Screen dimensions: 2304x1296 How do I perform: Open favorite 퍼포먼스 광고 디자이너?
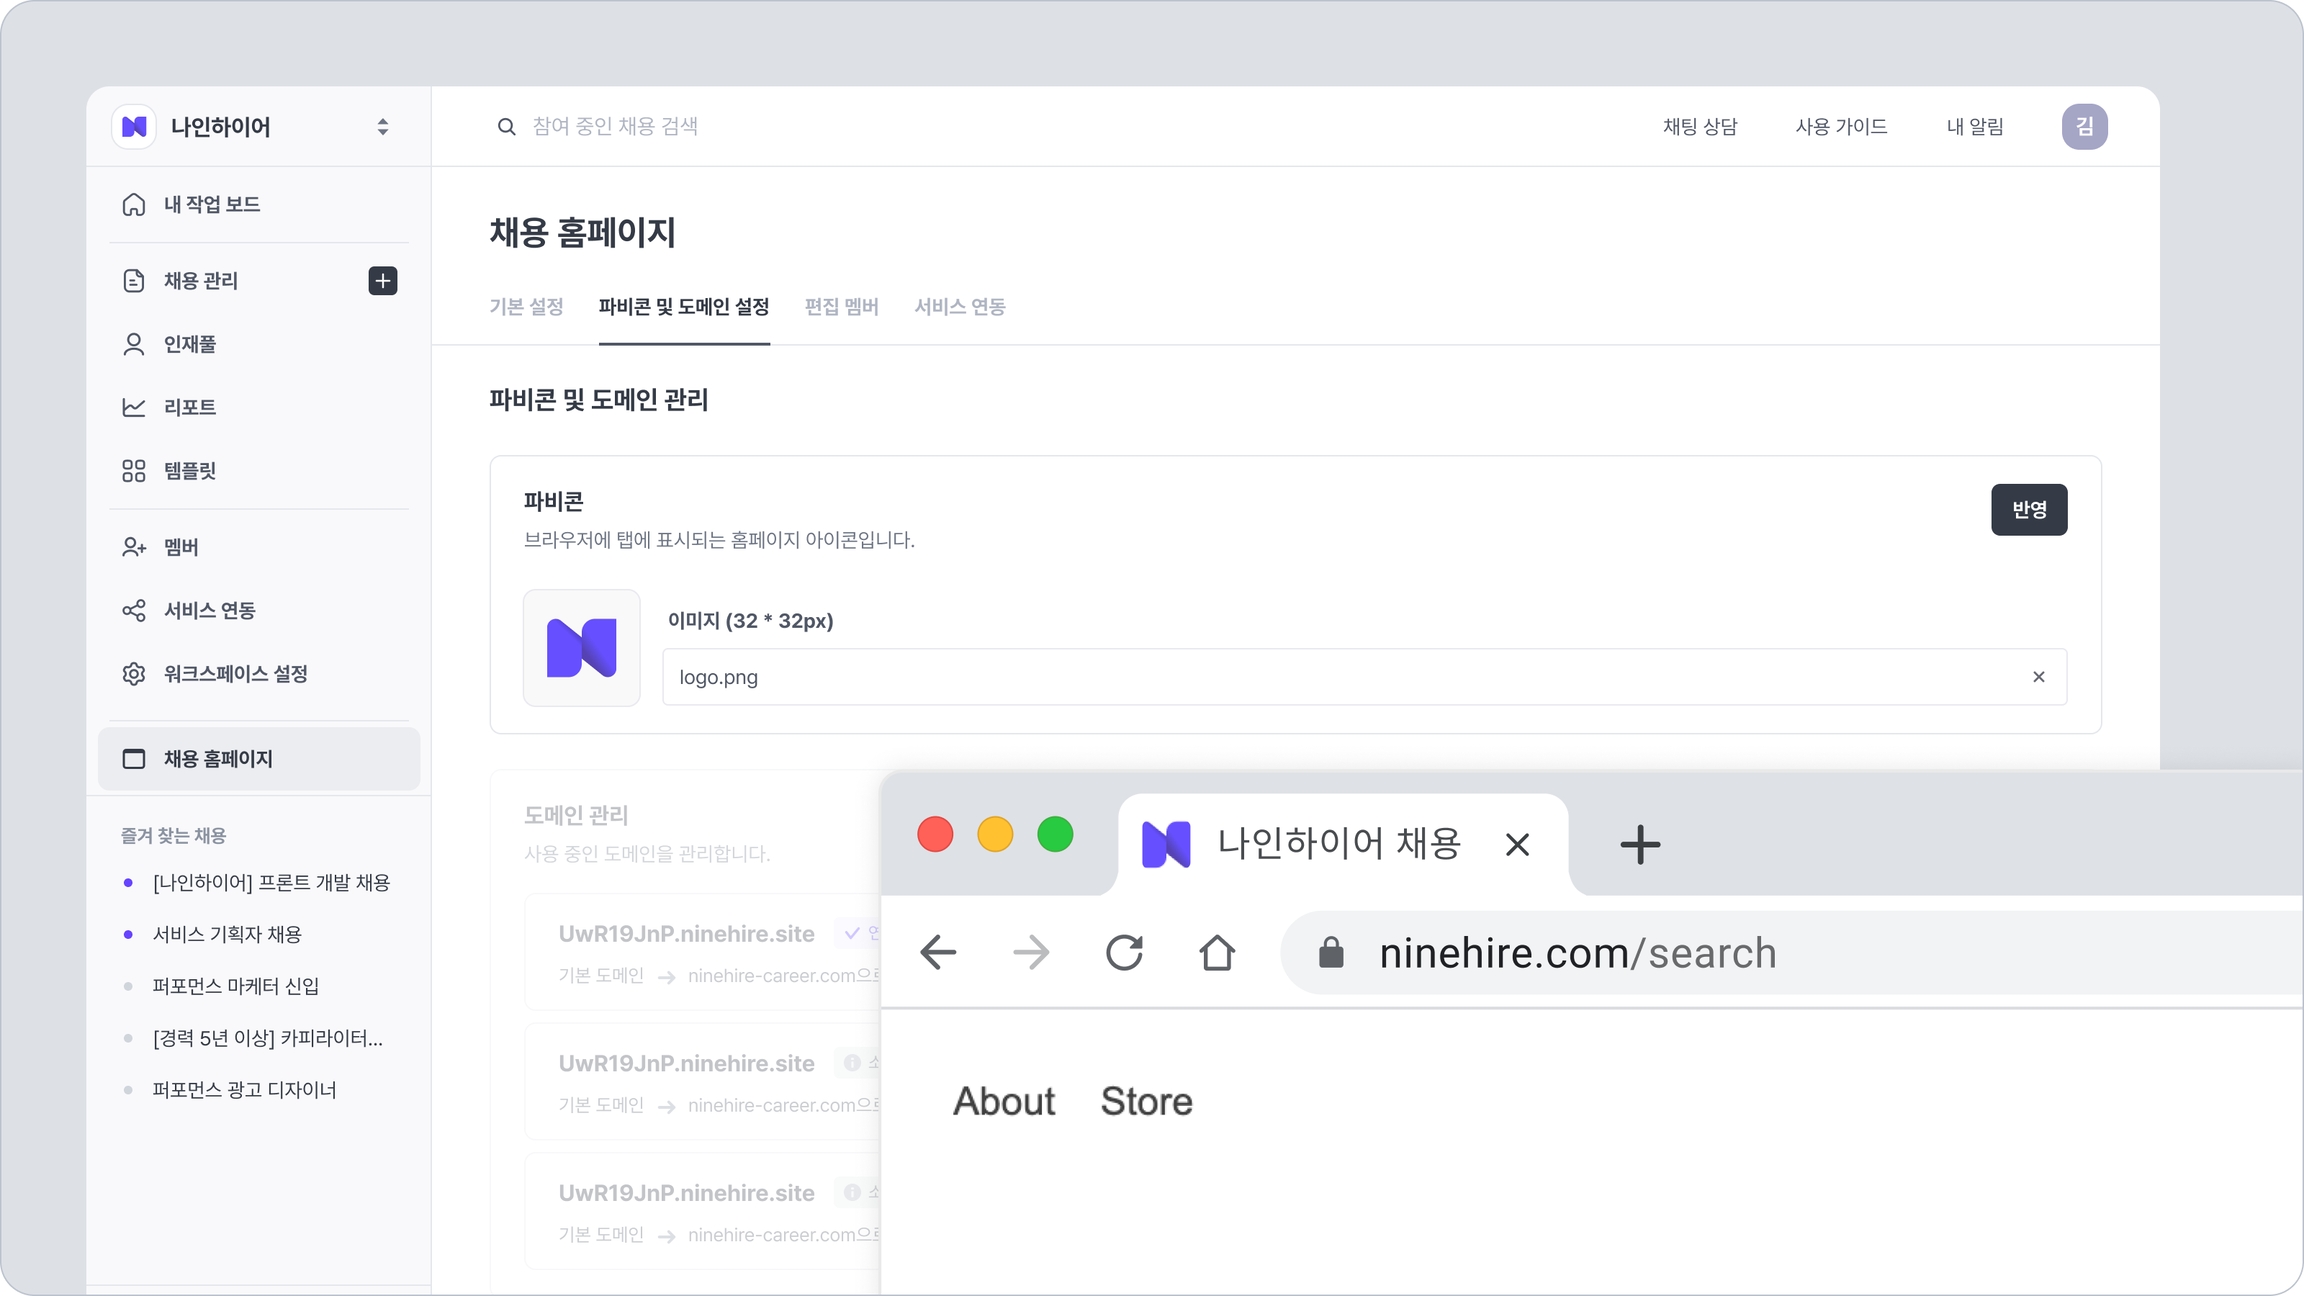tap(245, 1090)
